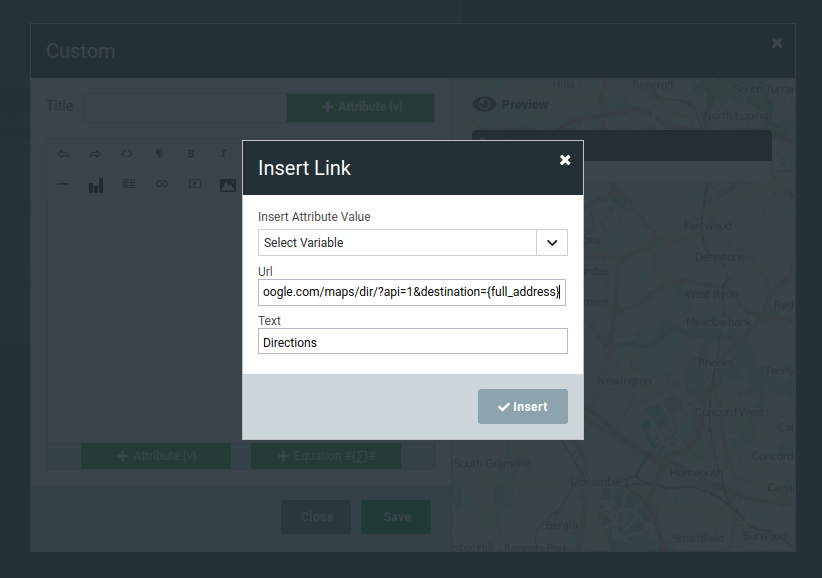
Task: Click the bar chart icon in the toolbar
Action: [x=95, y=184]
